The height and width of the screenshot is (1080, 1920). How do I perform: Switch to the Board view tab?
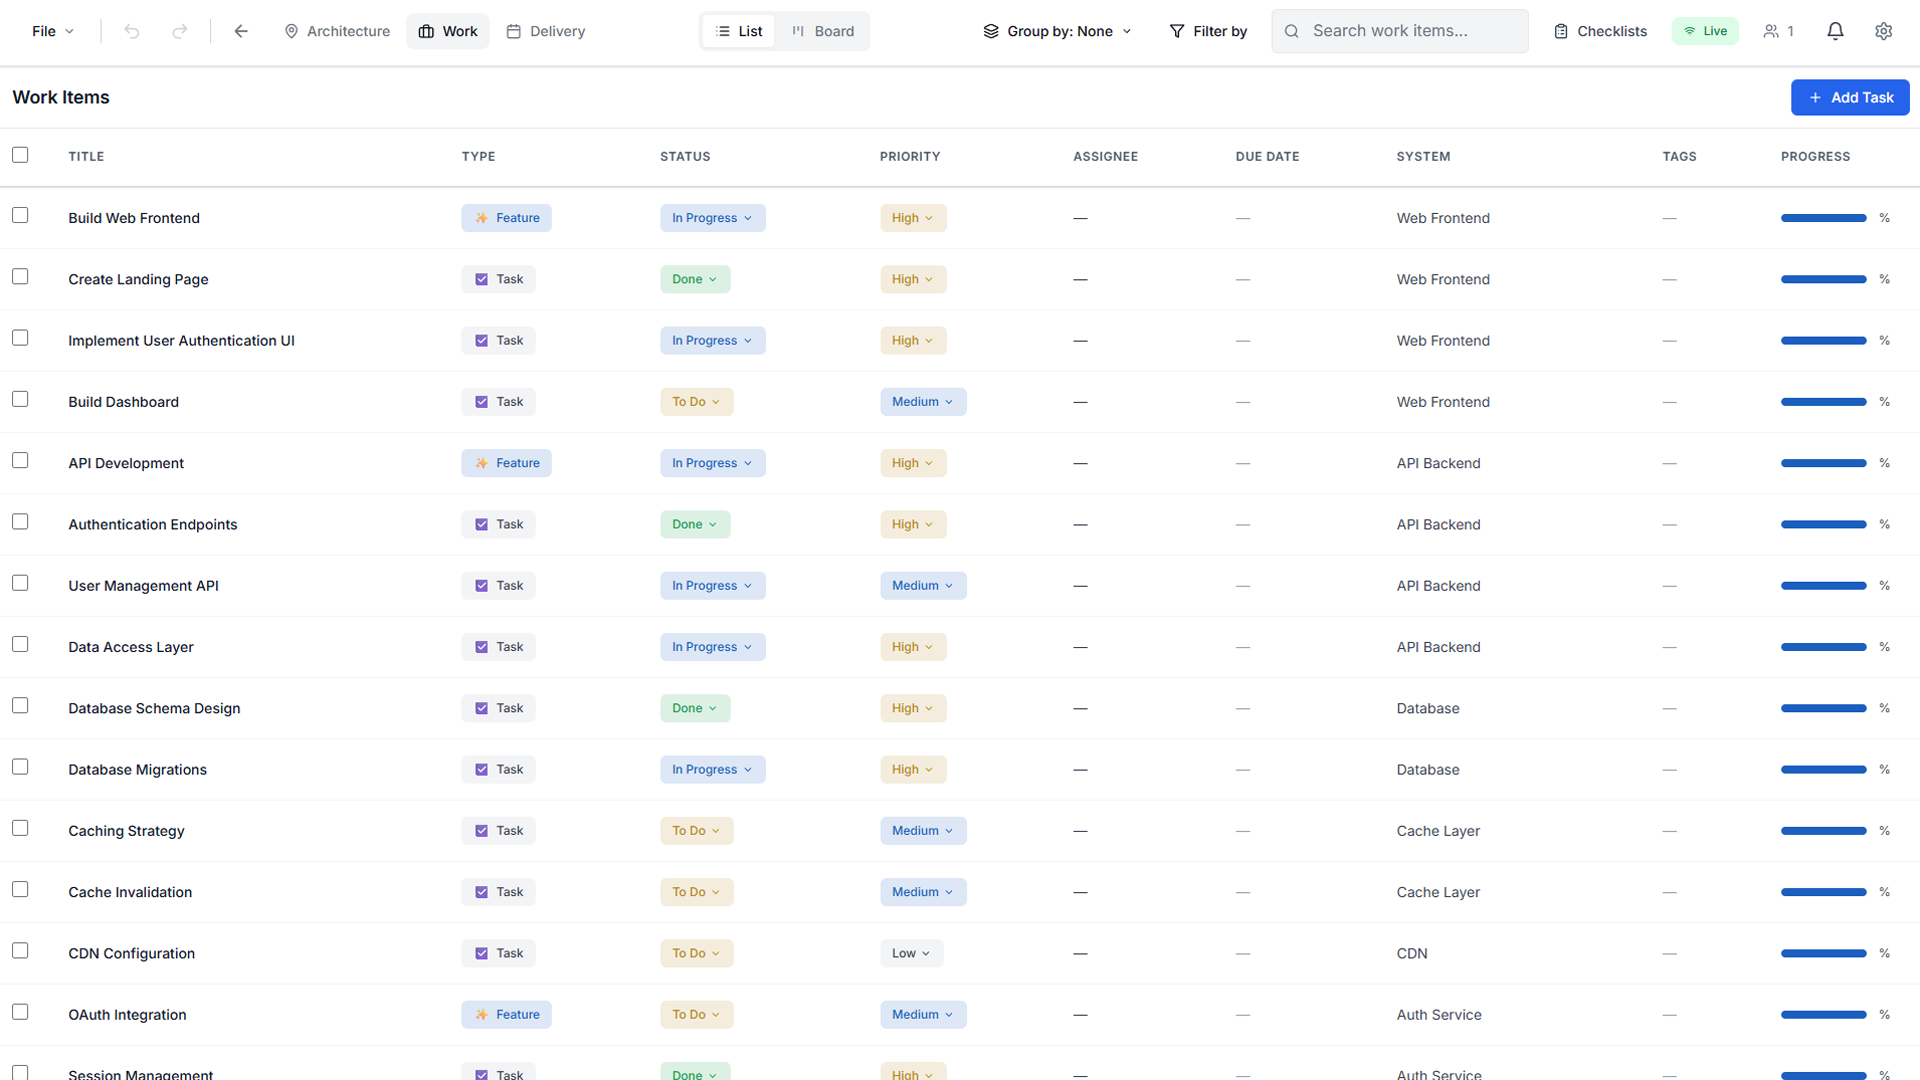click(x=821, y=31)
